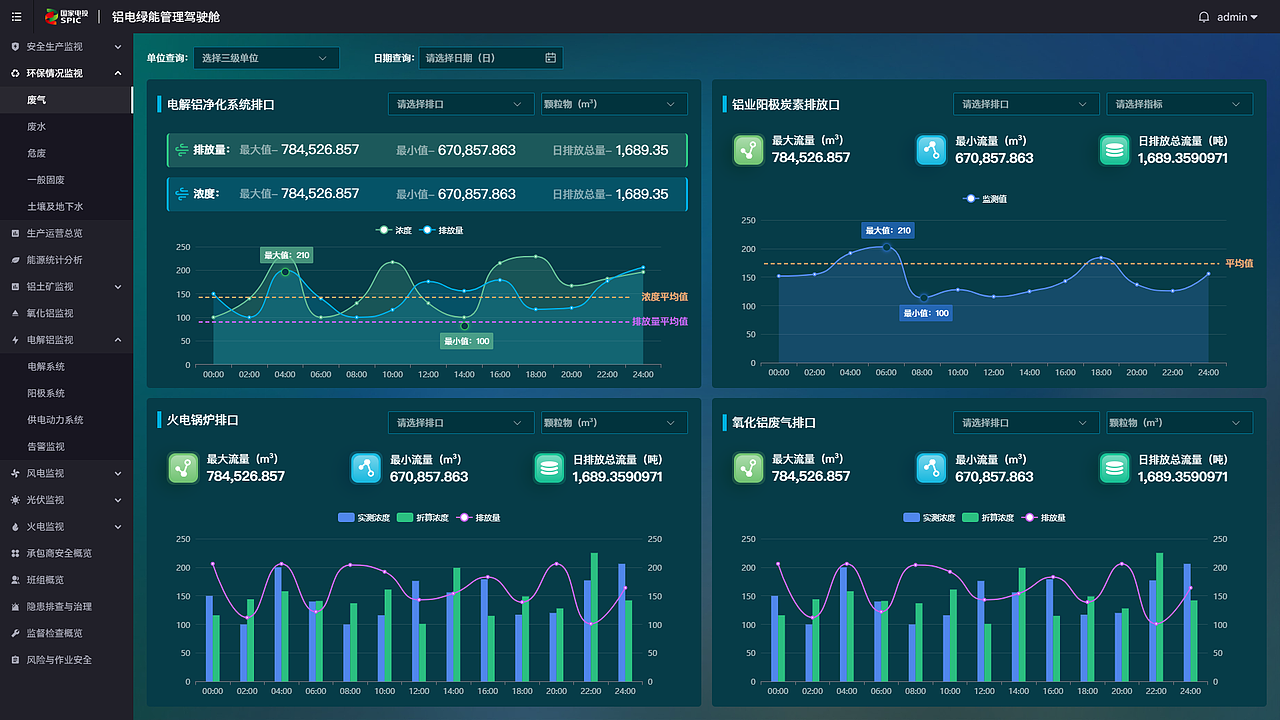Click the 环保情况监视 recycle icon

pos(15,73)
